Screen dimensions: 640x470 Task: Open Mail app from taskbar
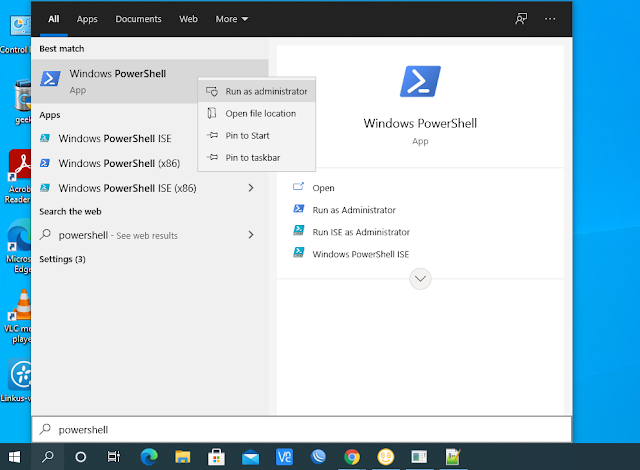pos(250,458)
